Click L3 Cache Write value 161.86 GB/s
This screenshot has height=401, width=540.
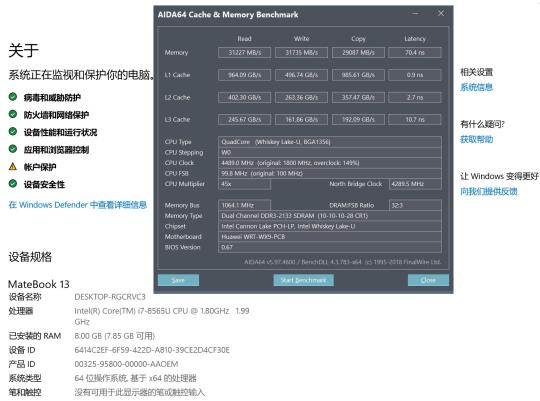(301, 119)
